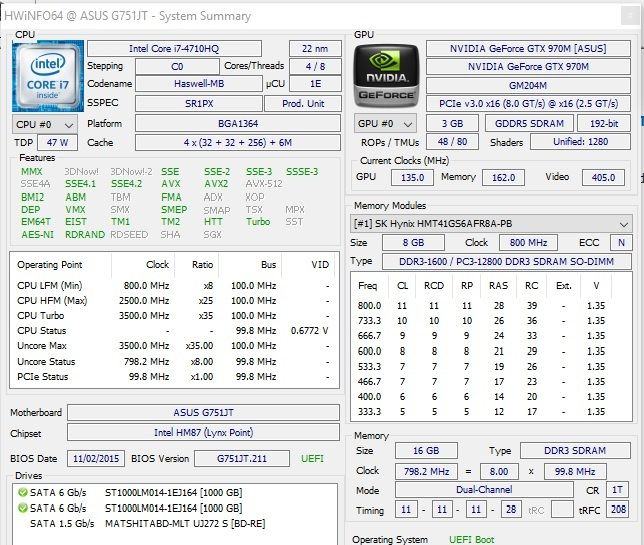The image size is (644, 545).
Task: Select the CPU LFM (Min) row
Action: click(174, 285)
